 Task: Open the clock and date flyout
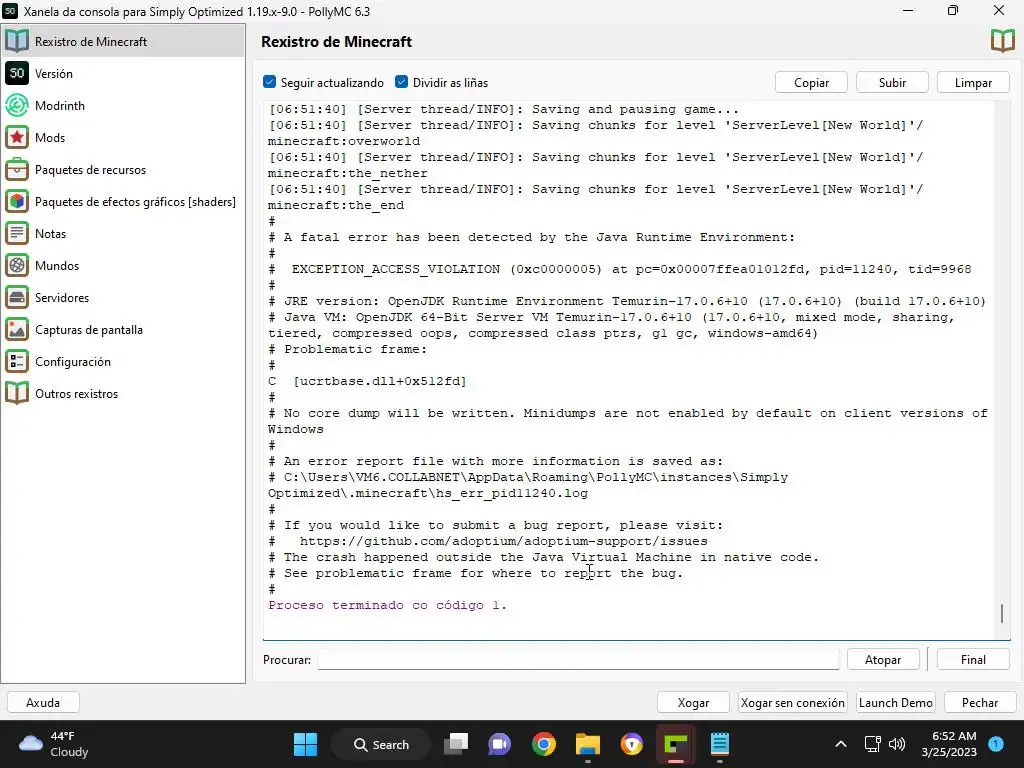click(949, 744)
